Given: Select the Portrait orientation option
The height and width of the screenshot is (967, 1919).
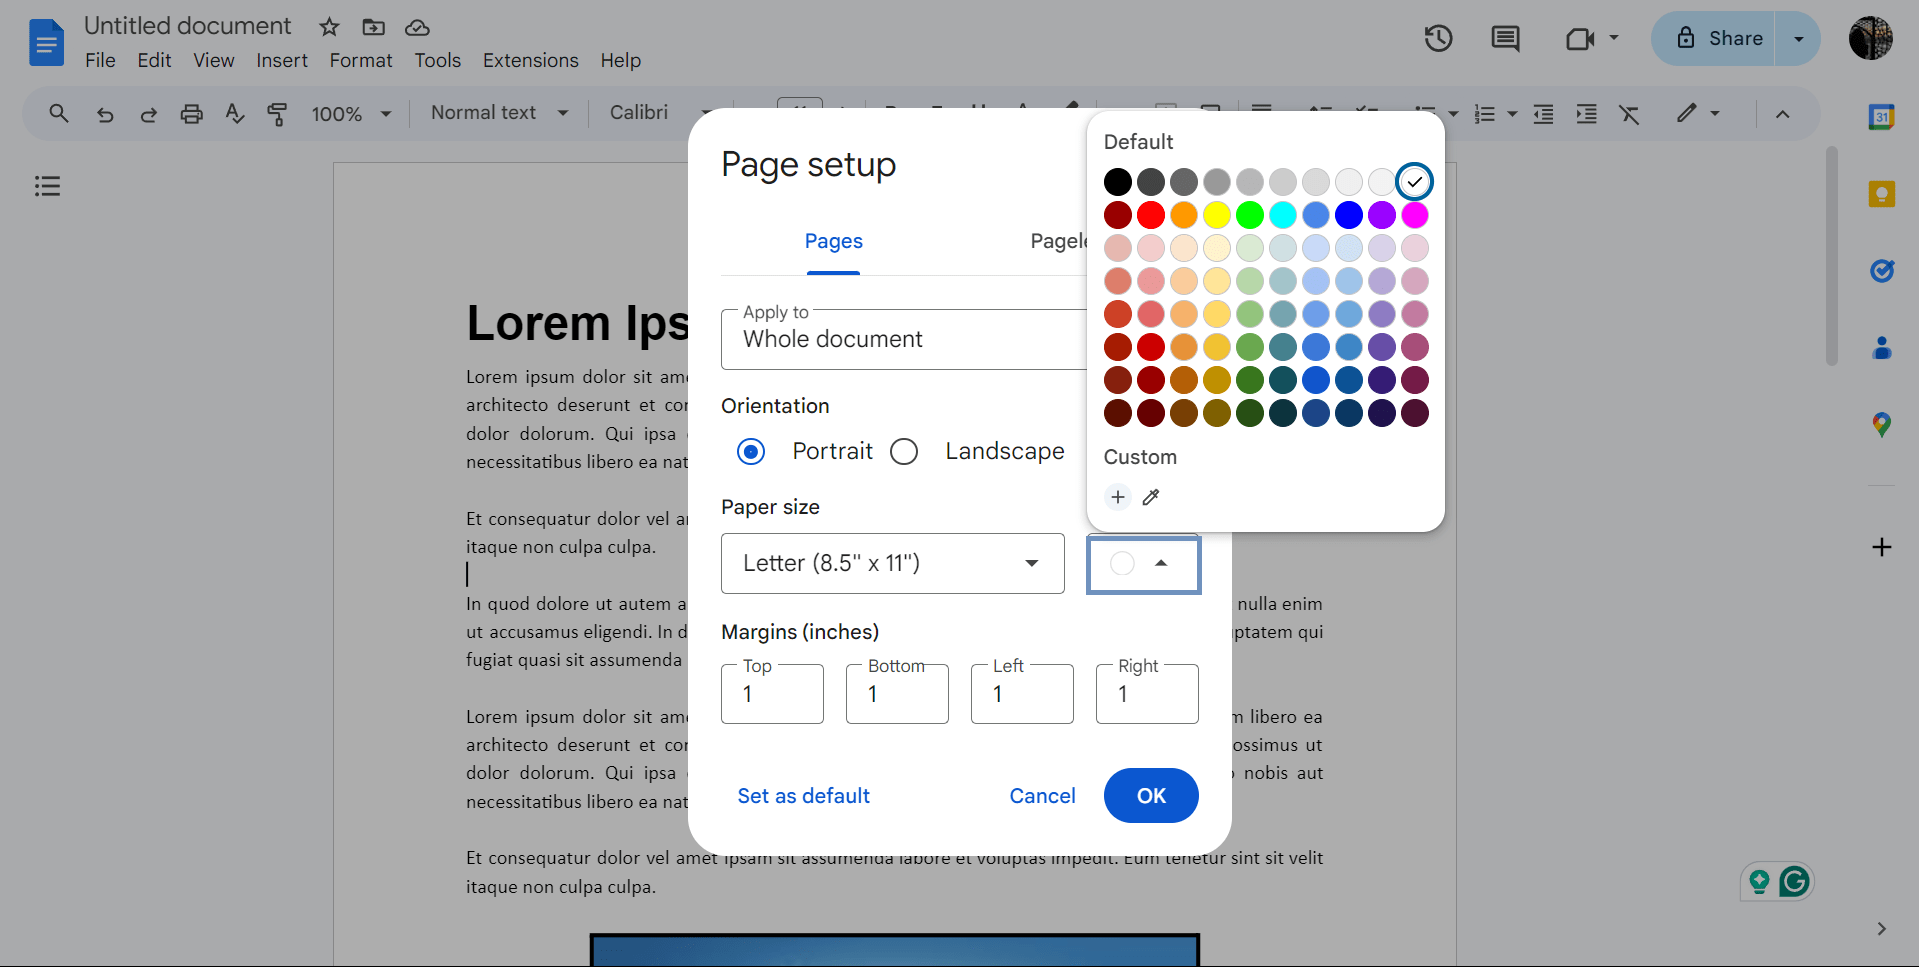Looking at the screenshot, I should point(751,451).
